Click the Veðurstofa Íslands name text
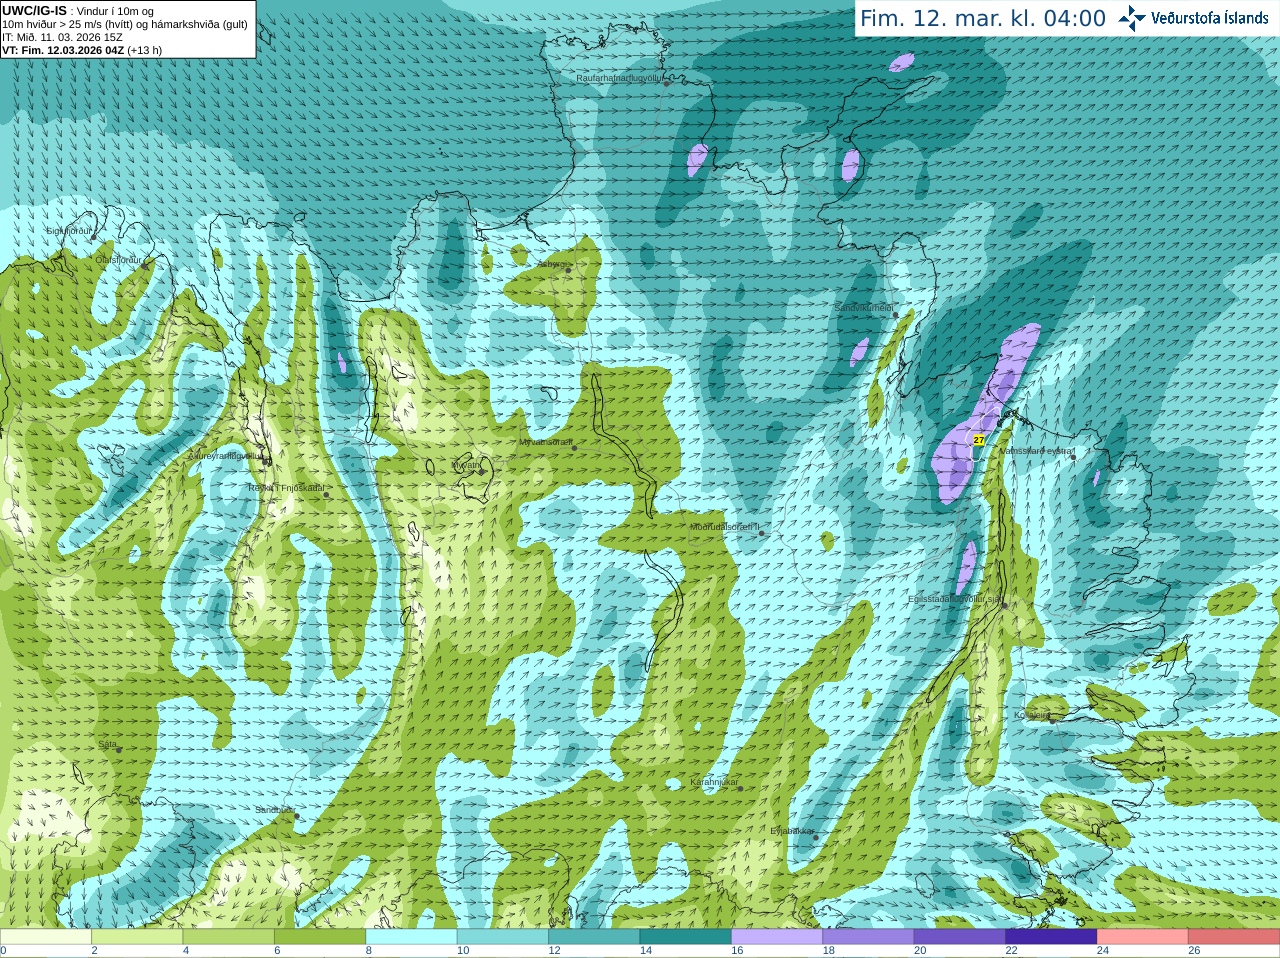This screenshot has height=958, width=1280. pyautogui.click(x=1209, y=18)
